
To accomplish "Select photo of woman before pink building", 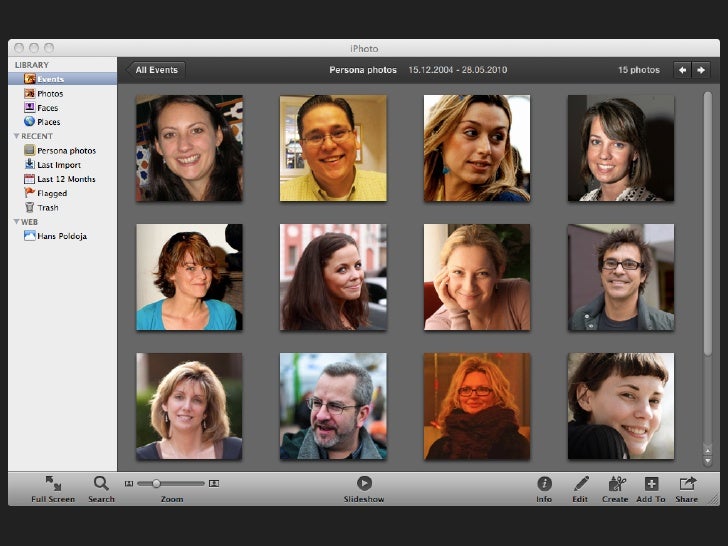I will [333, 277].
